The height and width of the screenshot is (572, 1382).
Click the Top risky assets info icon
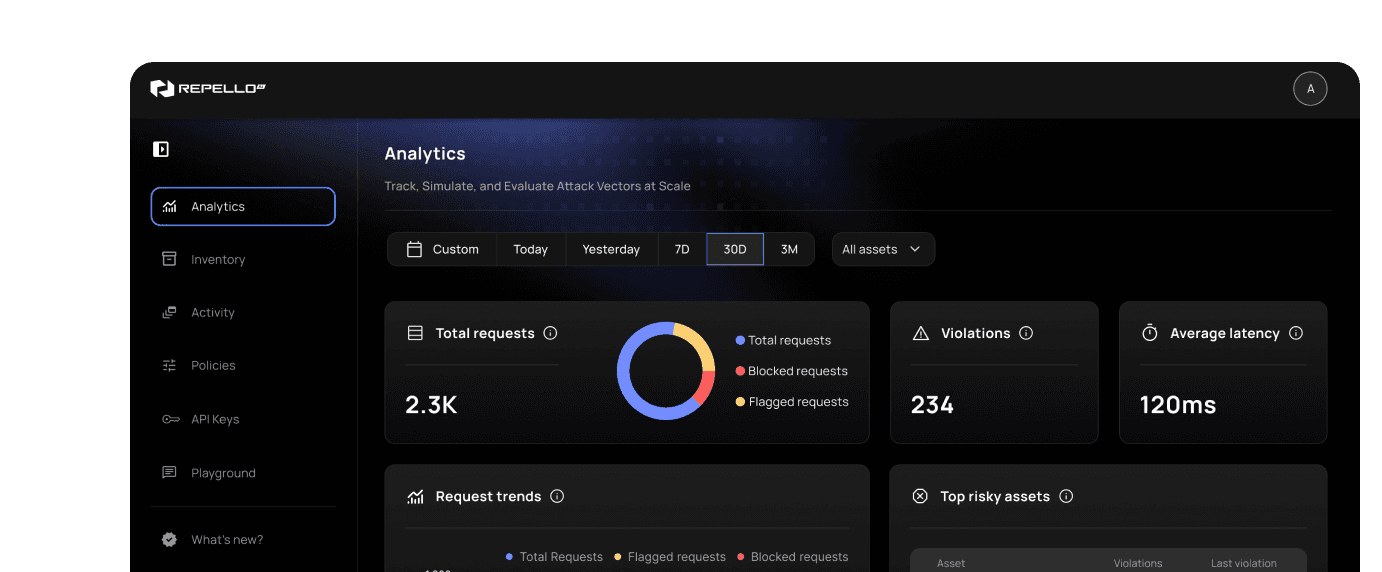[x=1066, y=497]
